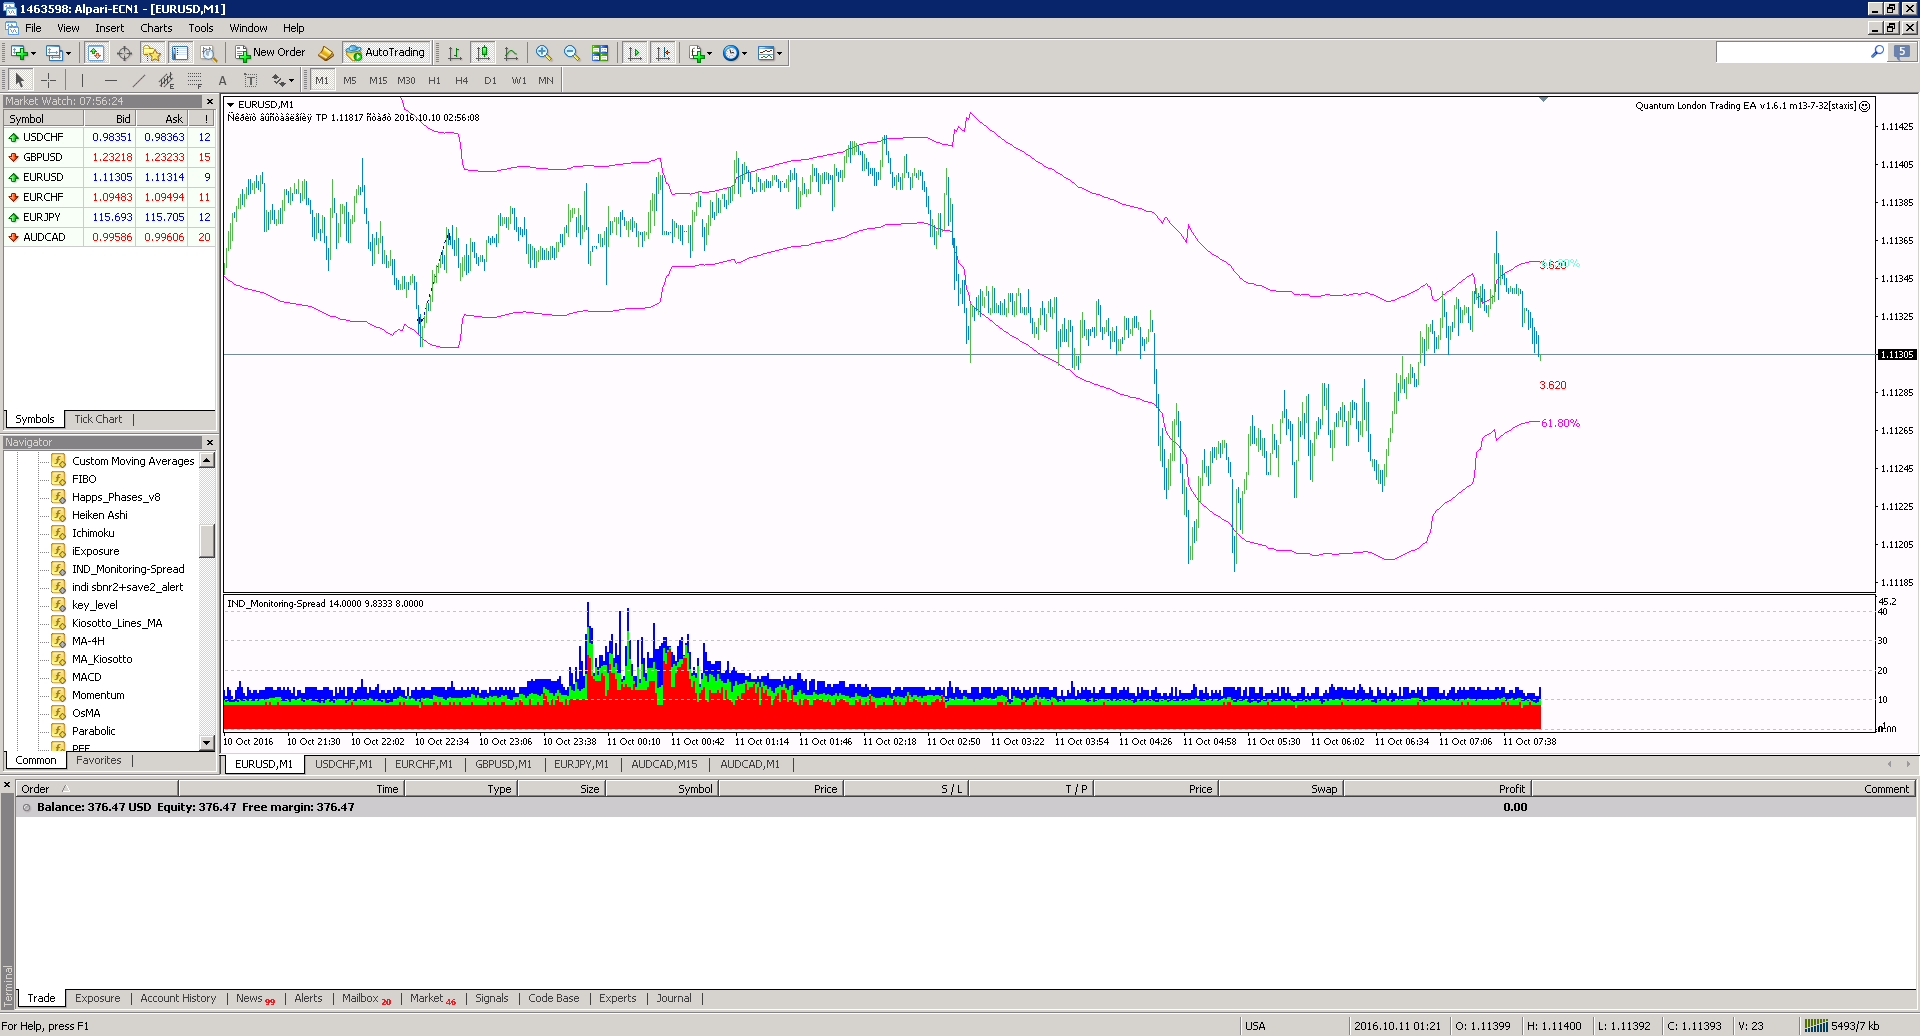Open the Journal terminal tab
The height and width of the screenshot is (1036, 1920).
(674, 998)
